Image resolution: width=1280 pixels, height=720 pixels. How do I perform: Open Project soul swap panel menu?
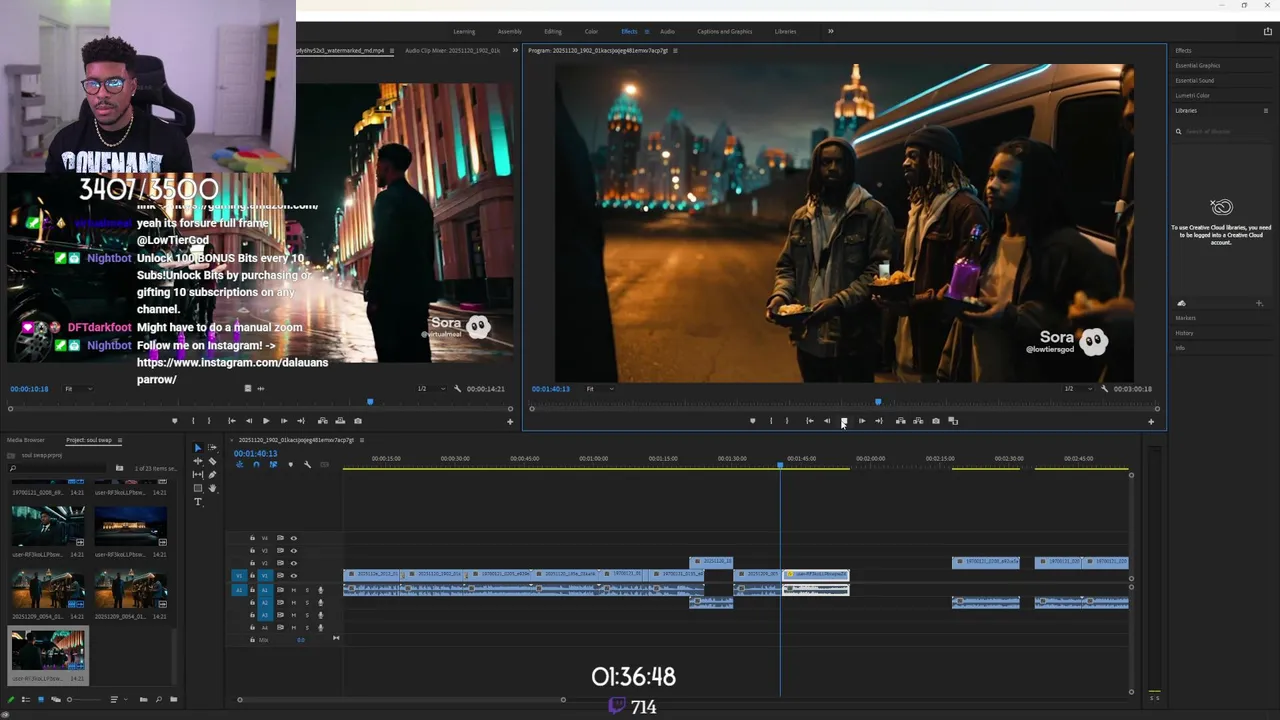pos(120,440)
